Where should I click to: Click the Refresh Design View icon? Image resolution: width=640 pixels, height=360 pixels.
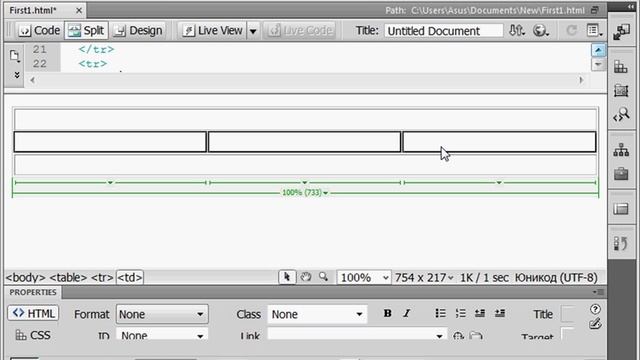coord(571,31)
